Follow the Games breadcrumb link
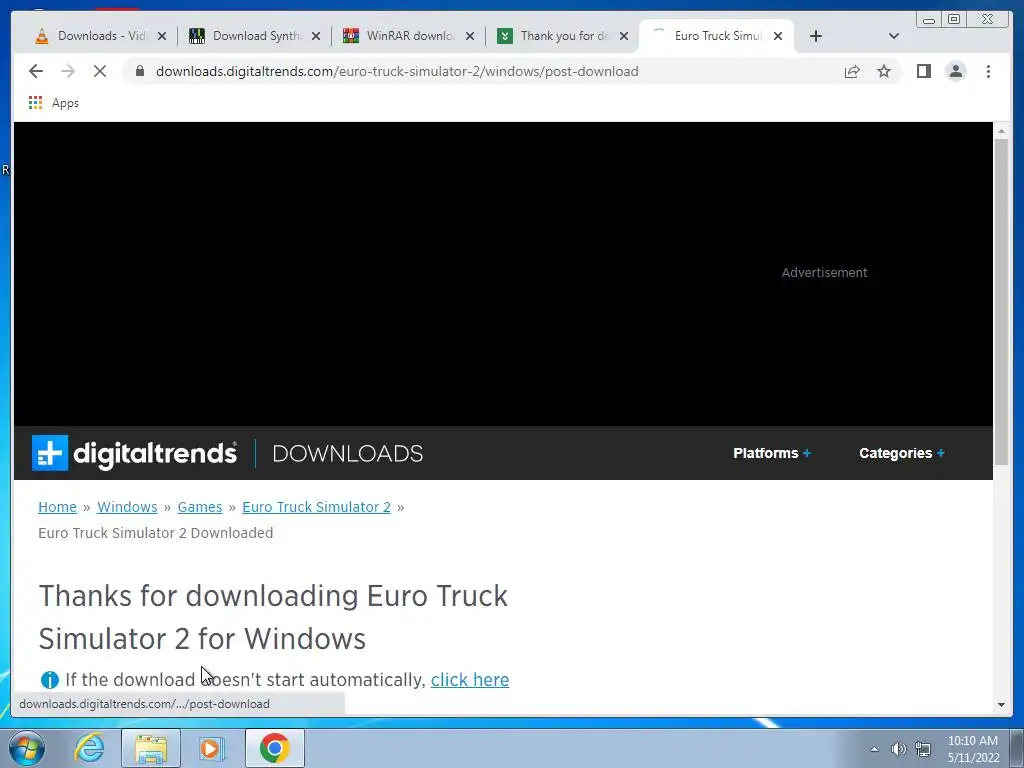The image size is (1024, 768). (200, 507)
